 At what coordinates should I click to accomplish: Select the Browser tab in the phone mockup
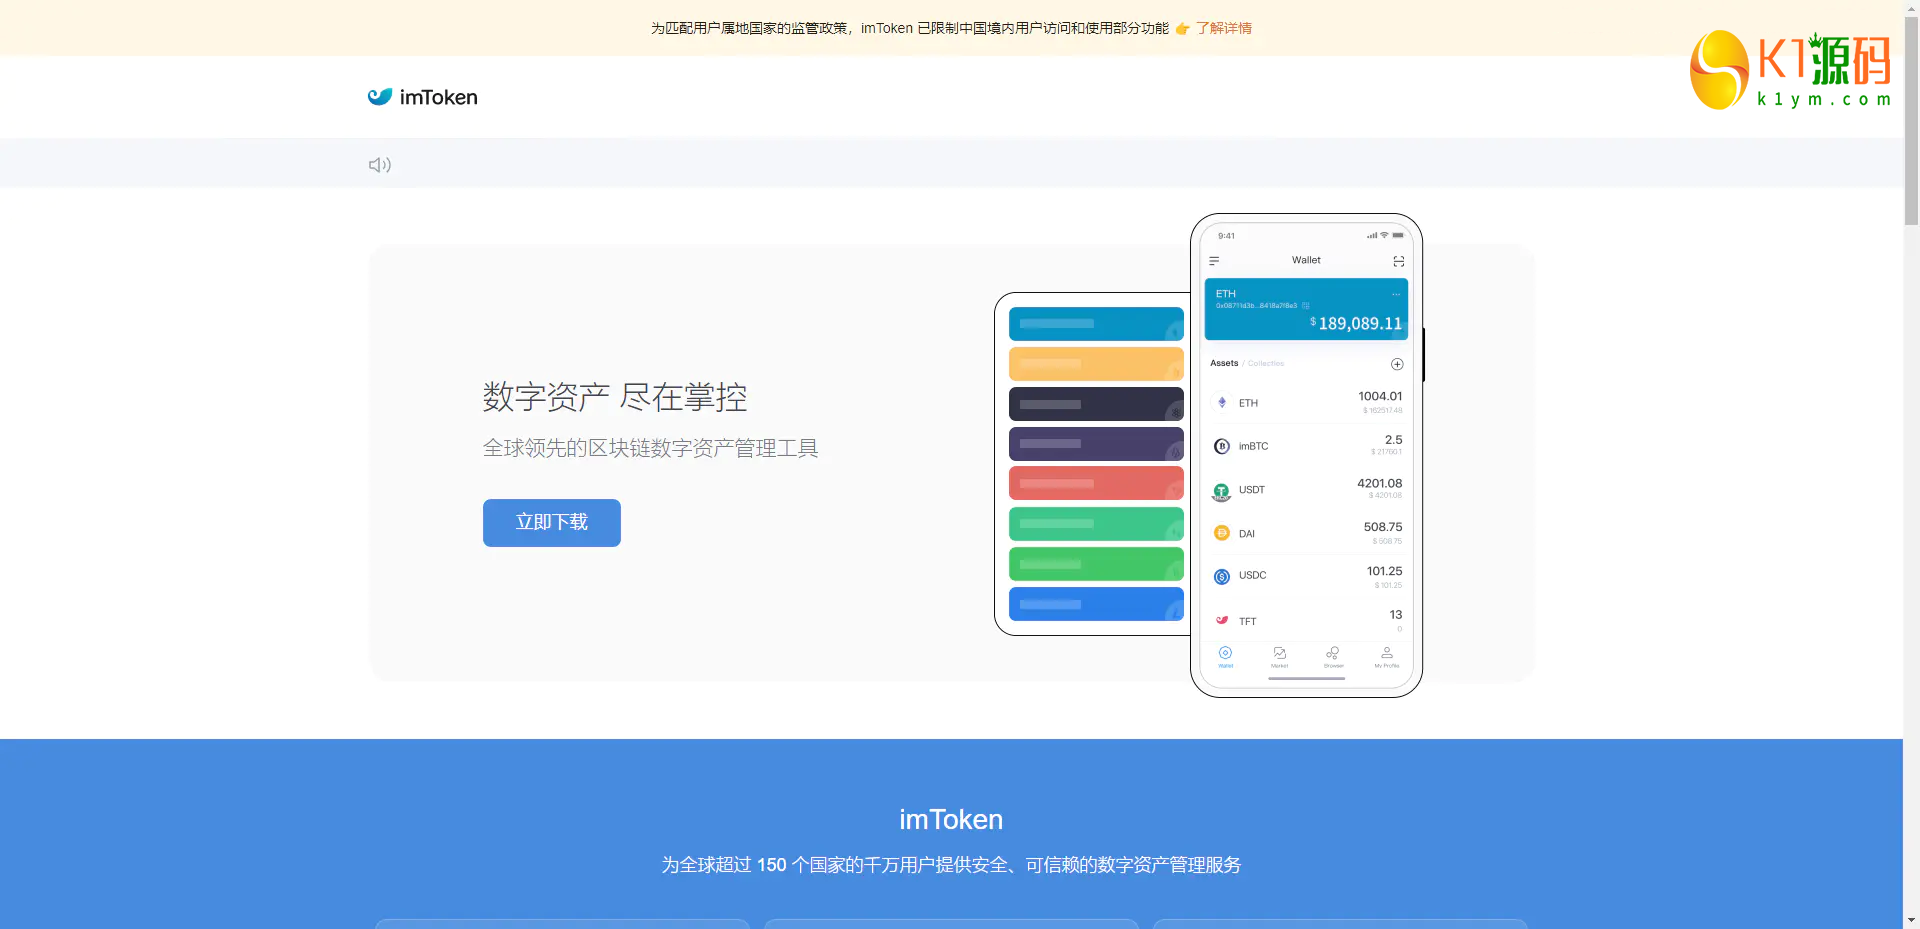pyautogui.click(x=1333, y=657)
